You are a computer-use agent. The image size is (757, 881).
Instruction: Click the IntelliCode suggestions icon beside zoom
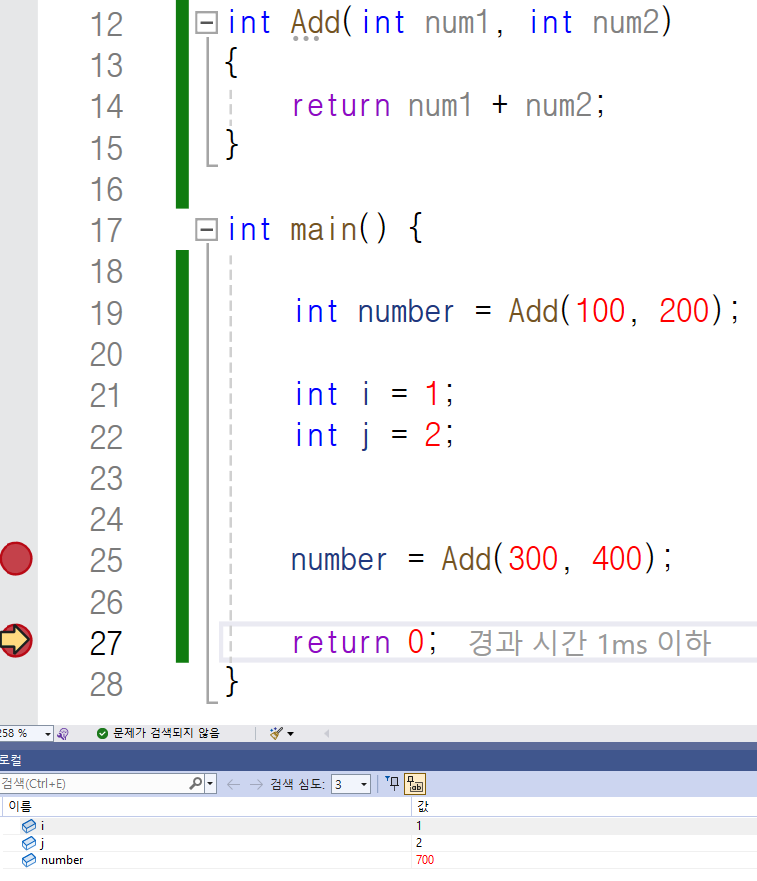(63, 734)
